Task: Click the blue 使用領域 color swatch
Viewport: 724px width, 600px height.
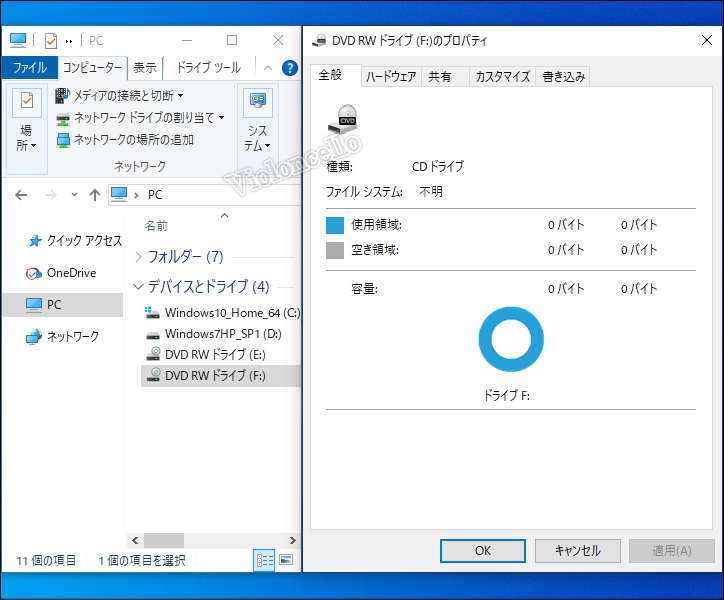Action: point(335,225)
